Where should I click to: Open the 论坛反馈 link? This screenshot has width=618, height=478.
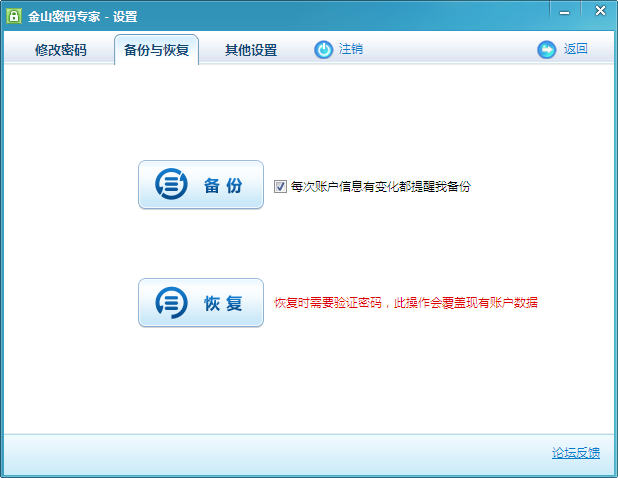click(576, 453)
